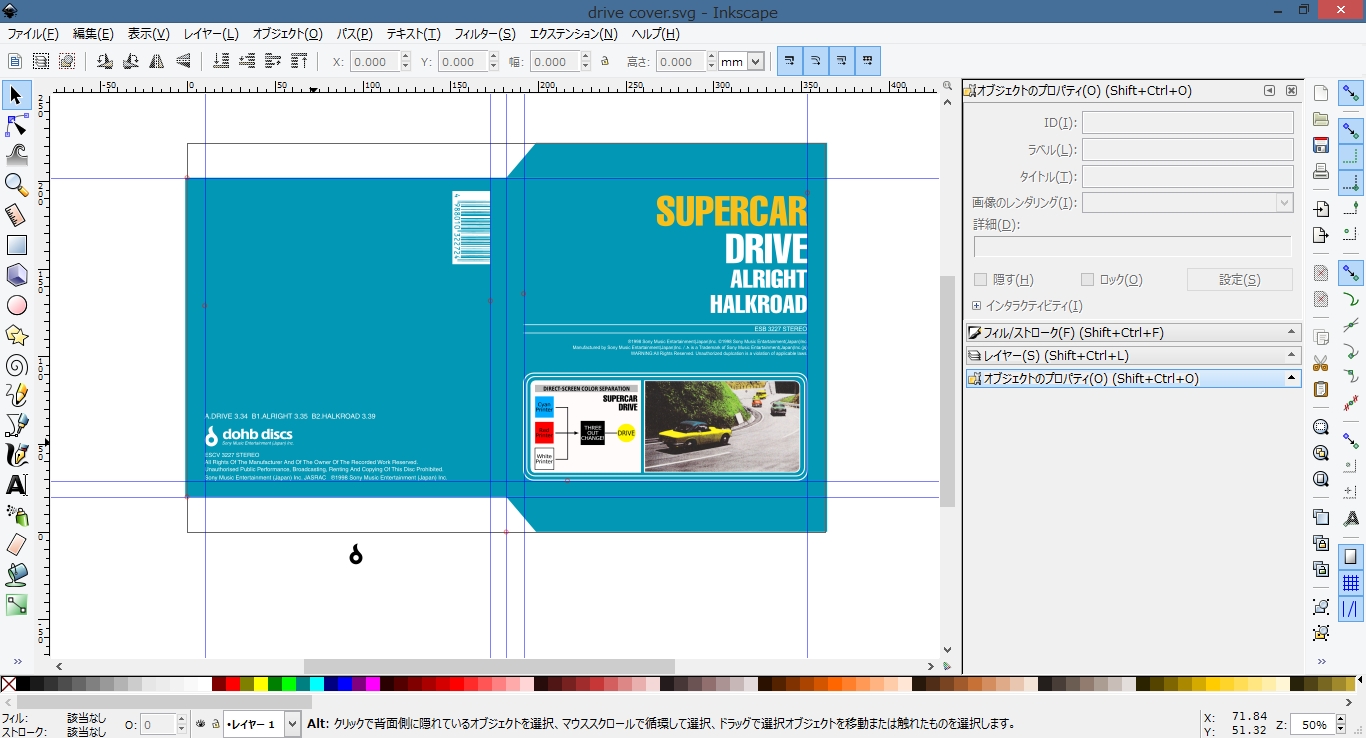Toggle snap to page border button
The height and width of the screenshot is (738, 1366).
coord(1351,557)
